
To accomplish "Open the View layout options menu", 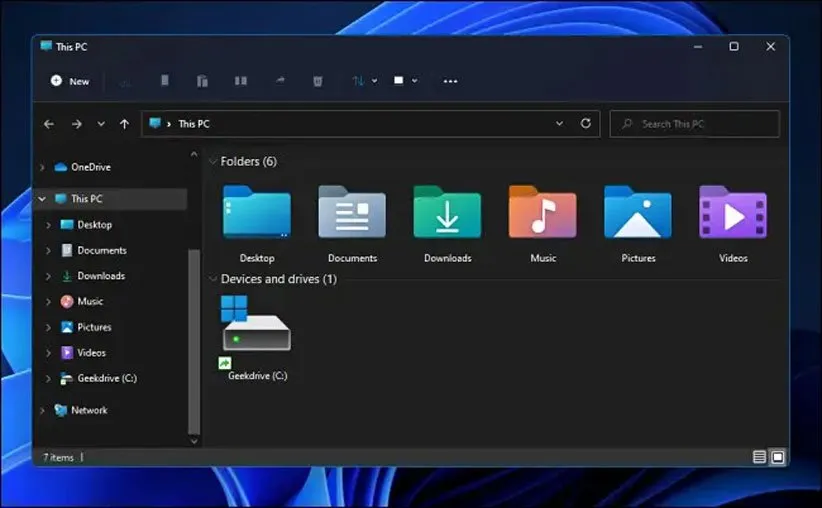I will [x=404, y=81].
